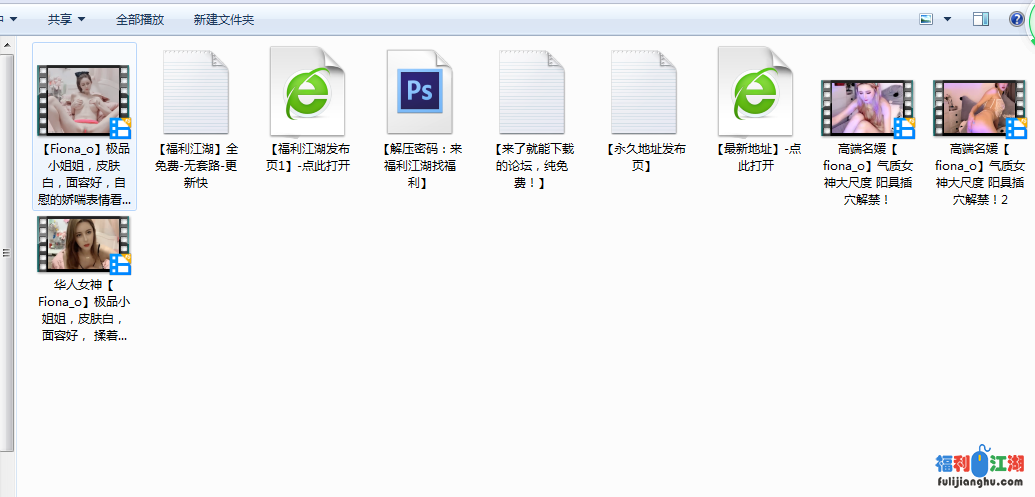
Task: Select the video thumbnail starting with 华人女神
Action: (84, 245)
